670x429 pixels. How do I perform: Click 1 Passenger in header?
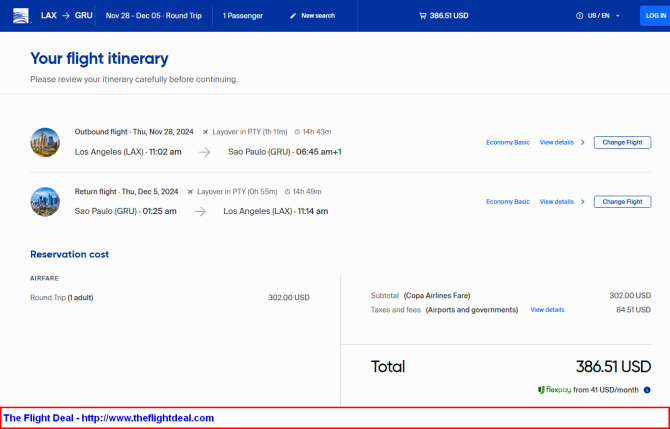(243, 16)
